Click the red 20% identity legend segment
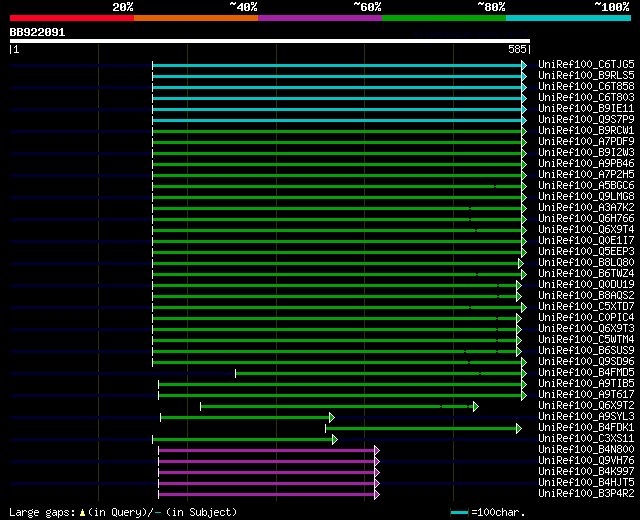The image size is (640, 520). (72, 18)
